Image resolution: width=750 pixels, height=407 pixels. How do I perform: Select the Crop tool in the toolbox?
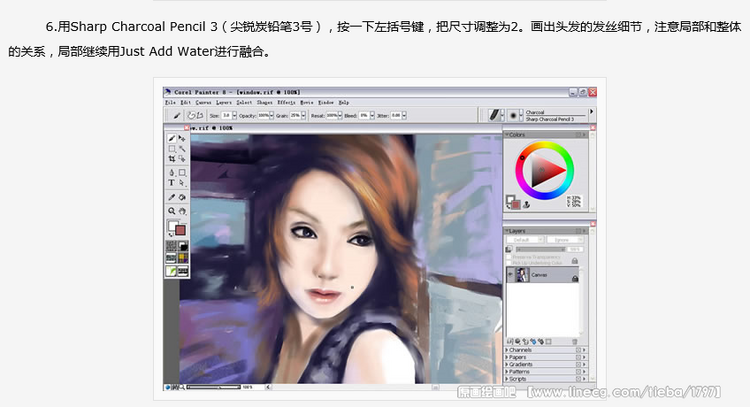tap(172, 159)
